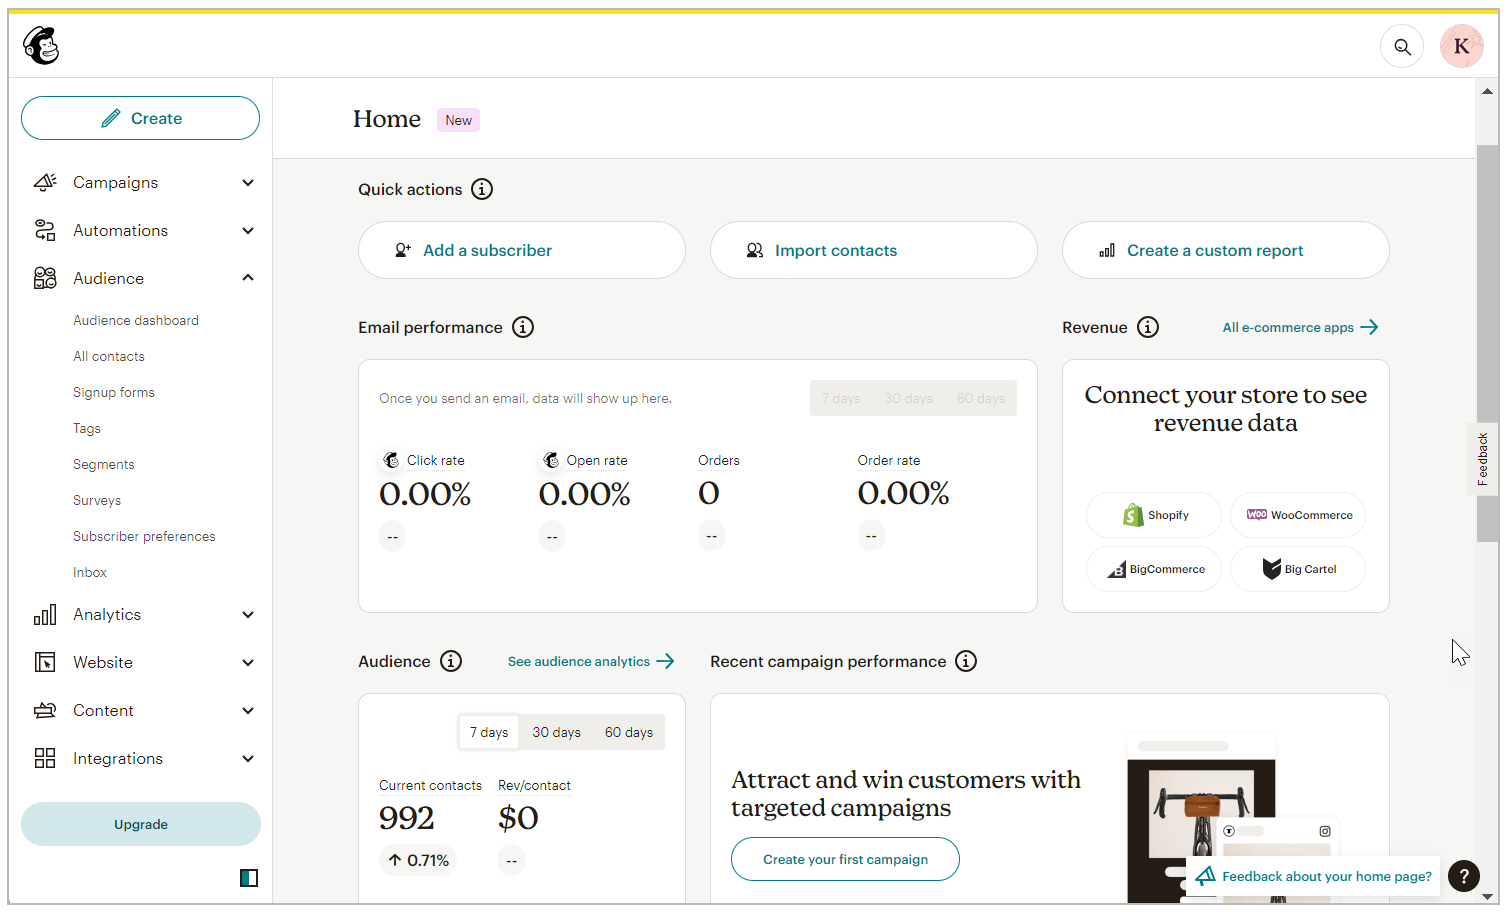This screenshot has height=912, width=1509.
Task: Click Create your first campaign button
Action: 844,859
